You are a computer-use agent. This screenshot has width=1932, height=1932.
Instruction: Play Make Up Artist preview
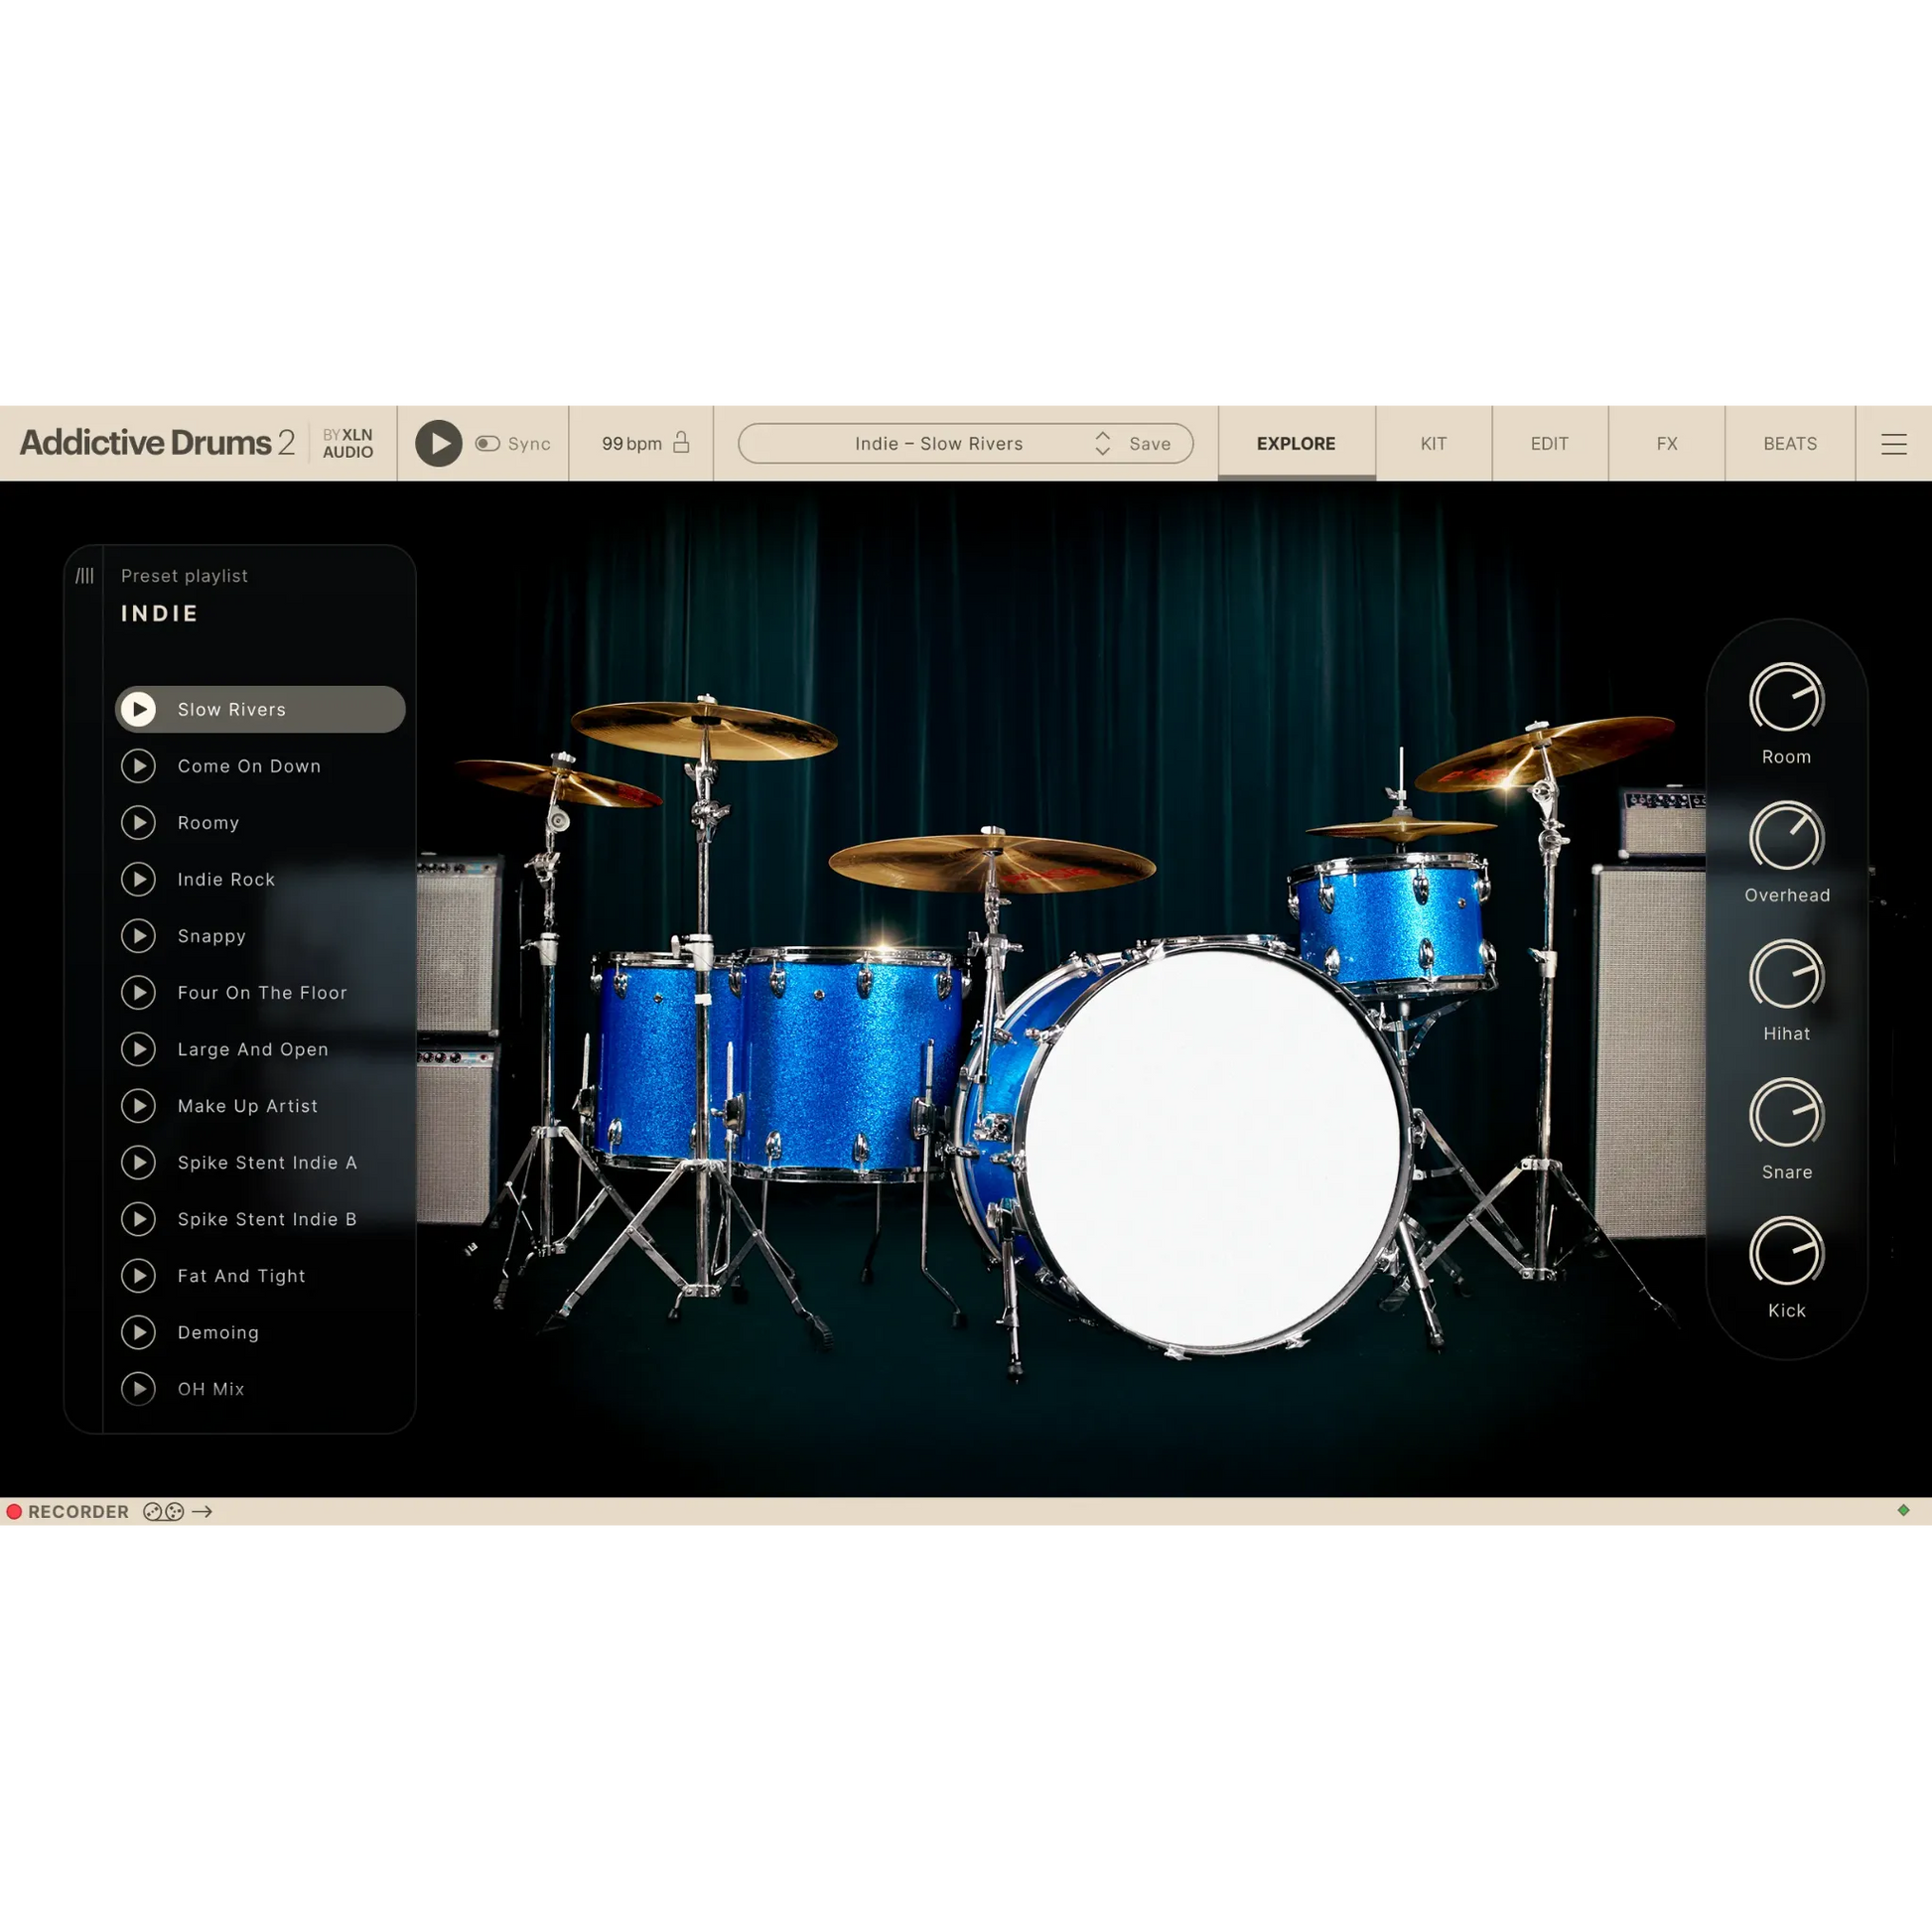click(x=139, y=1106)
